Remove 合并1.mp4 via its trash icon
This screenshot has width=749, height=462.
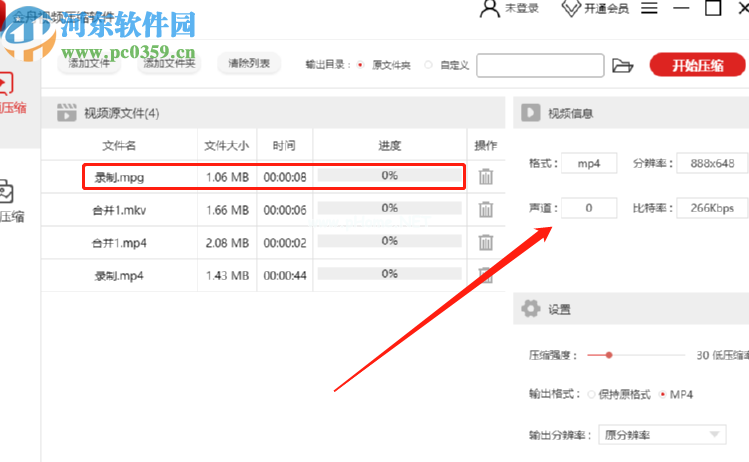coord(486,242)
